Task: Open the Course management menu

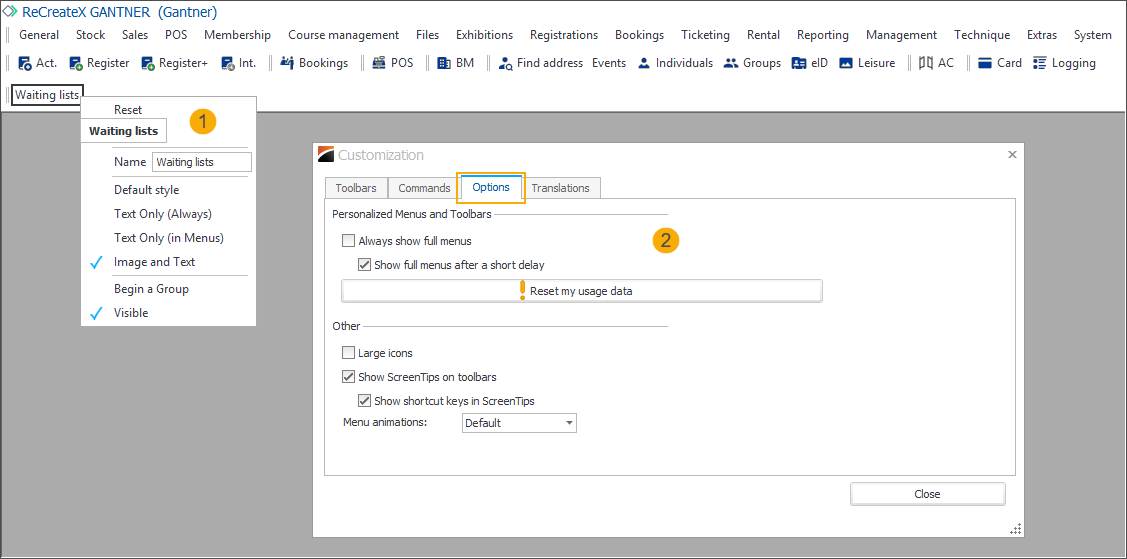Action: click(344, 34)
